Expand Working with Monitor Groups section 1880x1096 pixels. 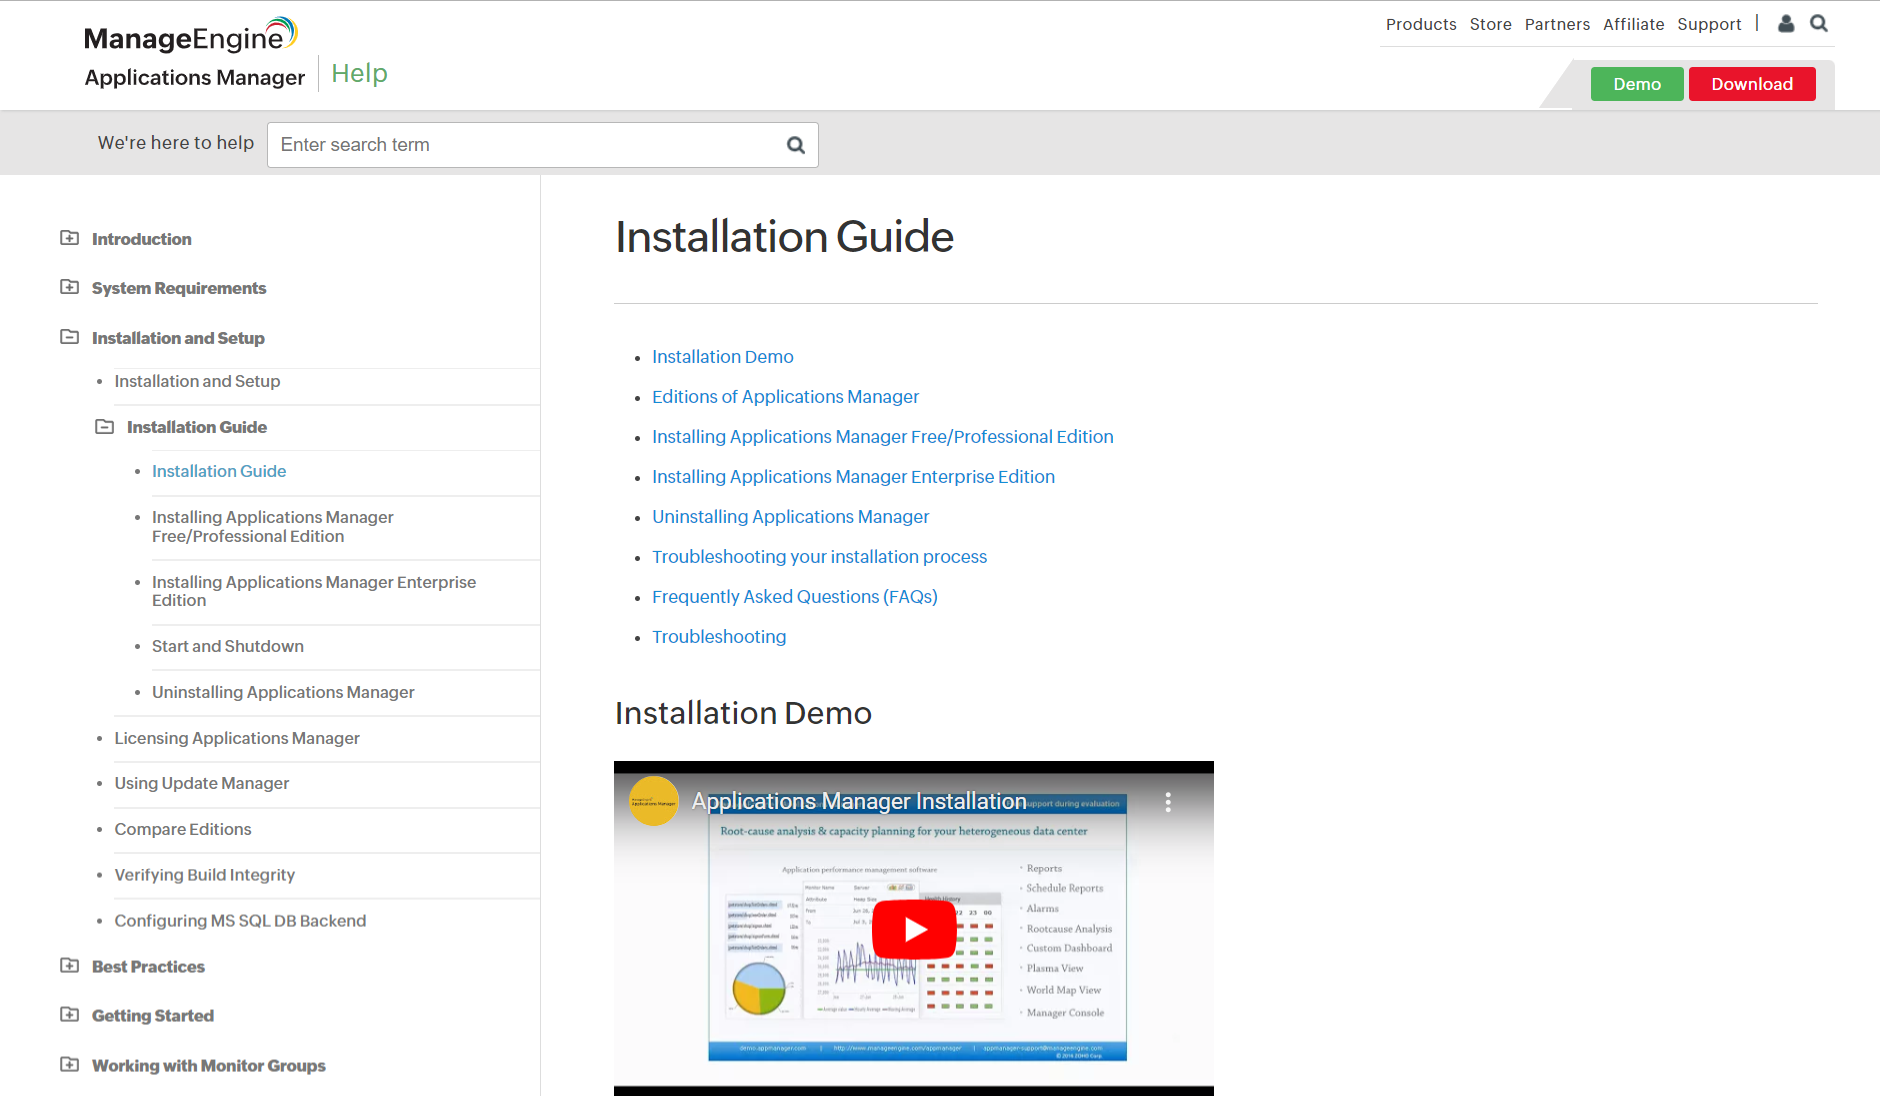tap(69, 1065)
